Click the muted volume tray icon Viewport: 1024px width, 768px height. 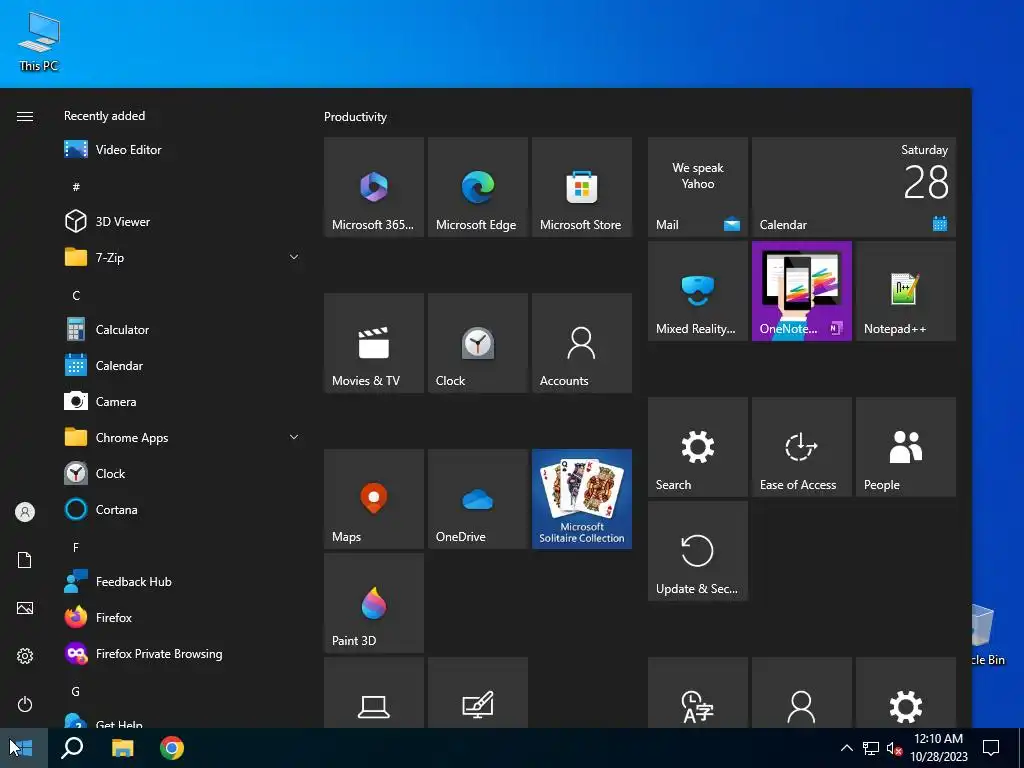pyautogui.click(x=894, y=748)
